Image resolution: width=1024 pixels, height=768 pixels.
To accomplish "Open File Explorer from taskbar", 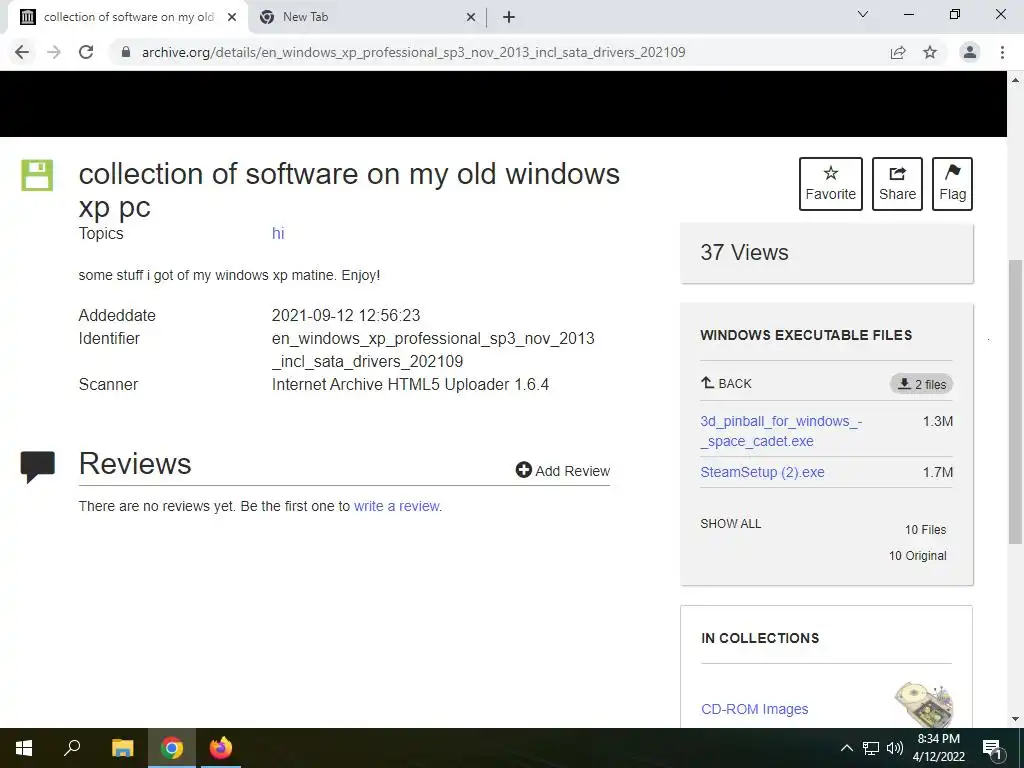I will 122,748.
